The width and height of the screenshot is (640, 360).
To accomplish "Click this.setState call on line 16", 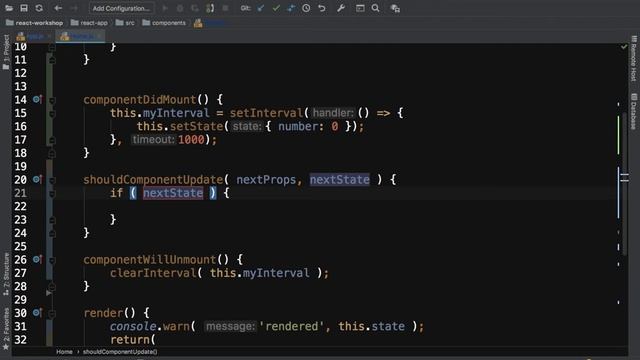I will (x=180, y=127).
